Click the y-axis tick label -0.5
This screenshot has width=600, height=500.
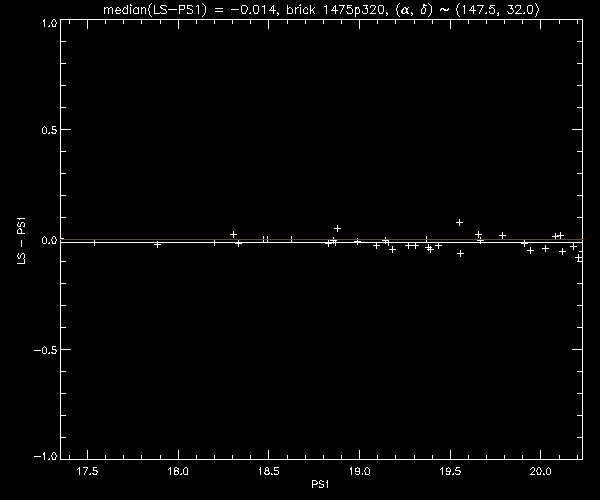point(46,350)
